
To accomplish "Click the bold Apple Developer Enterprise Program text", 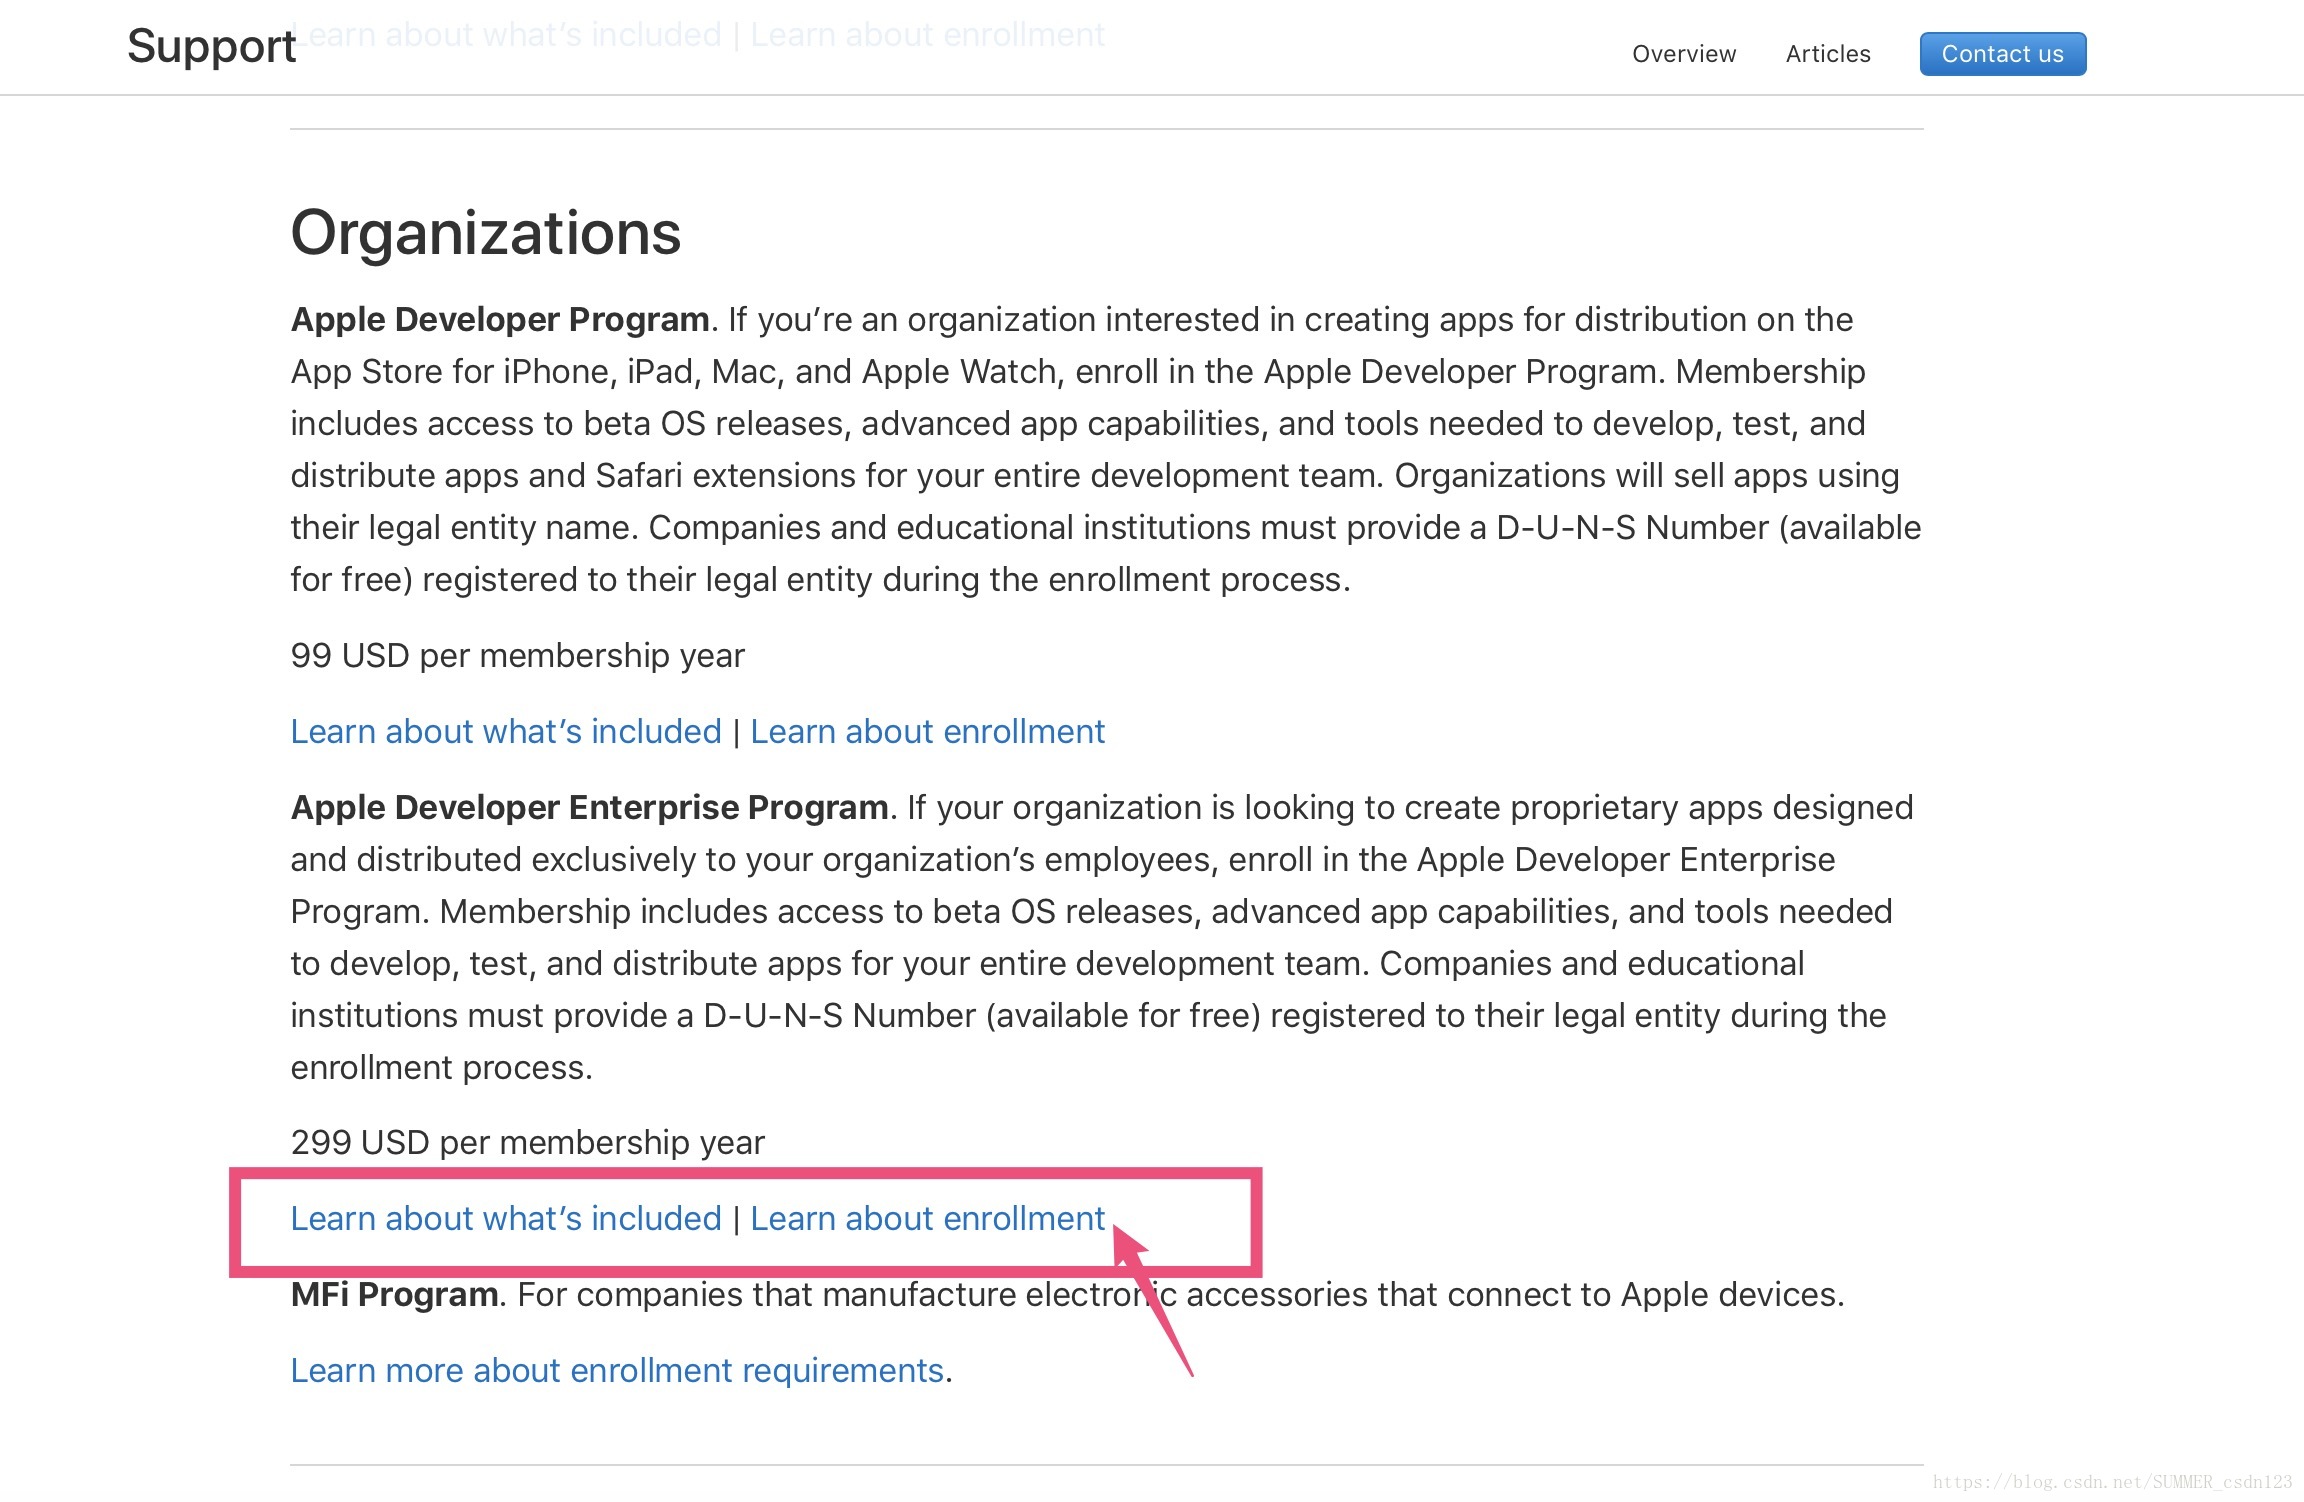I will (x=590, y=808).
